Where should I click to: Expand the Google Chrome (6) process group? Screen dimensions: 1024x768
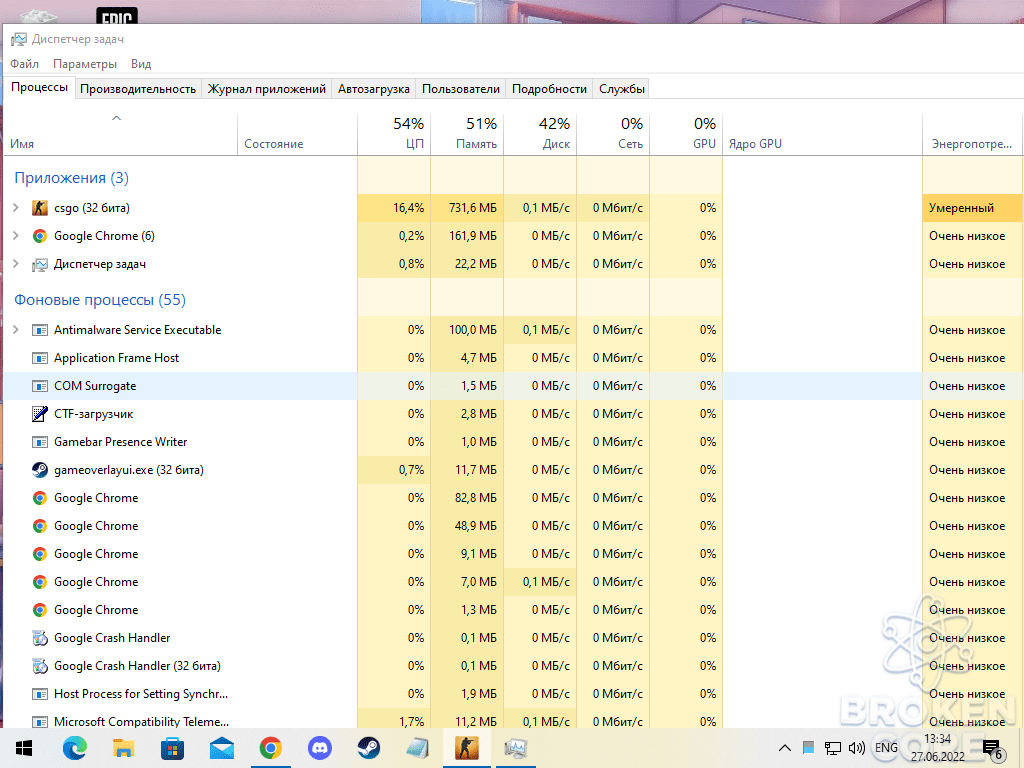[16, 236]
